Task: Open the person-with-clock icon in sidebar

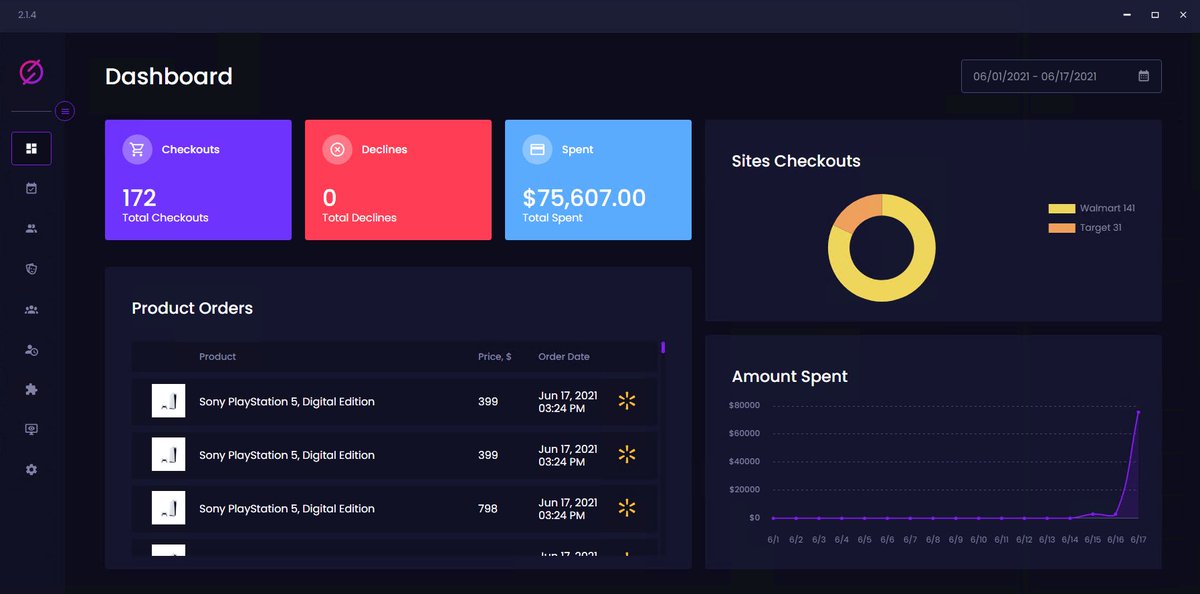Action: [x=32, y=350]
